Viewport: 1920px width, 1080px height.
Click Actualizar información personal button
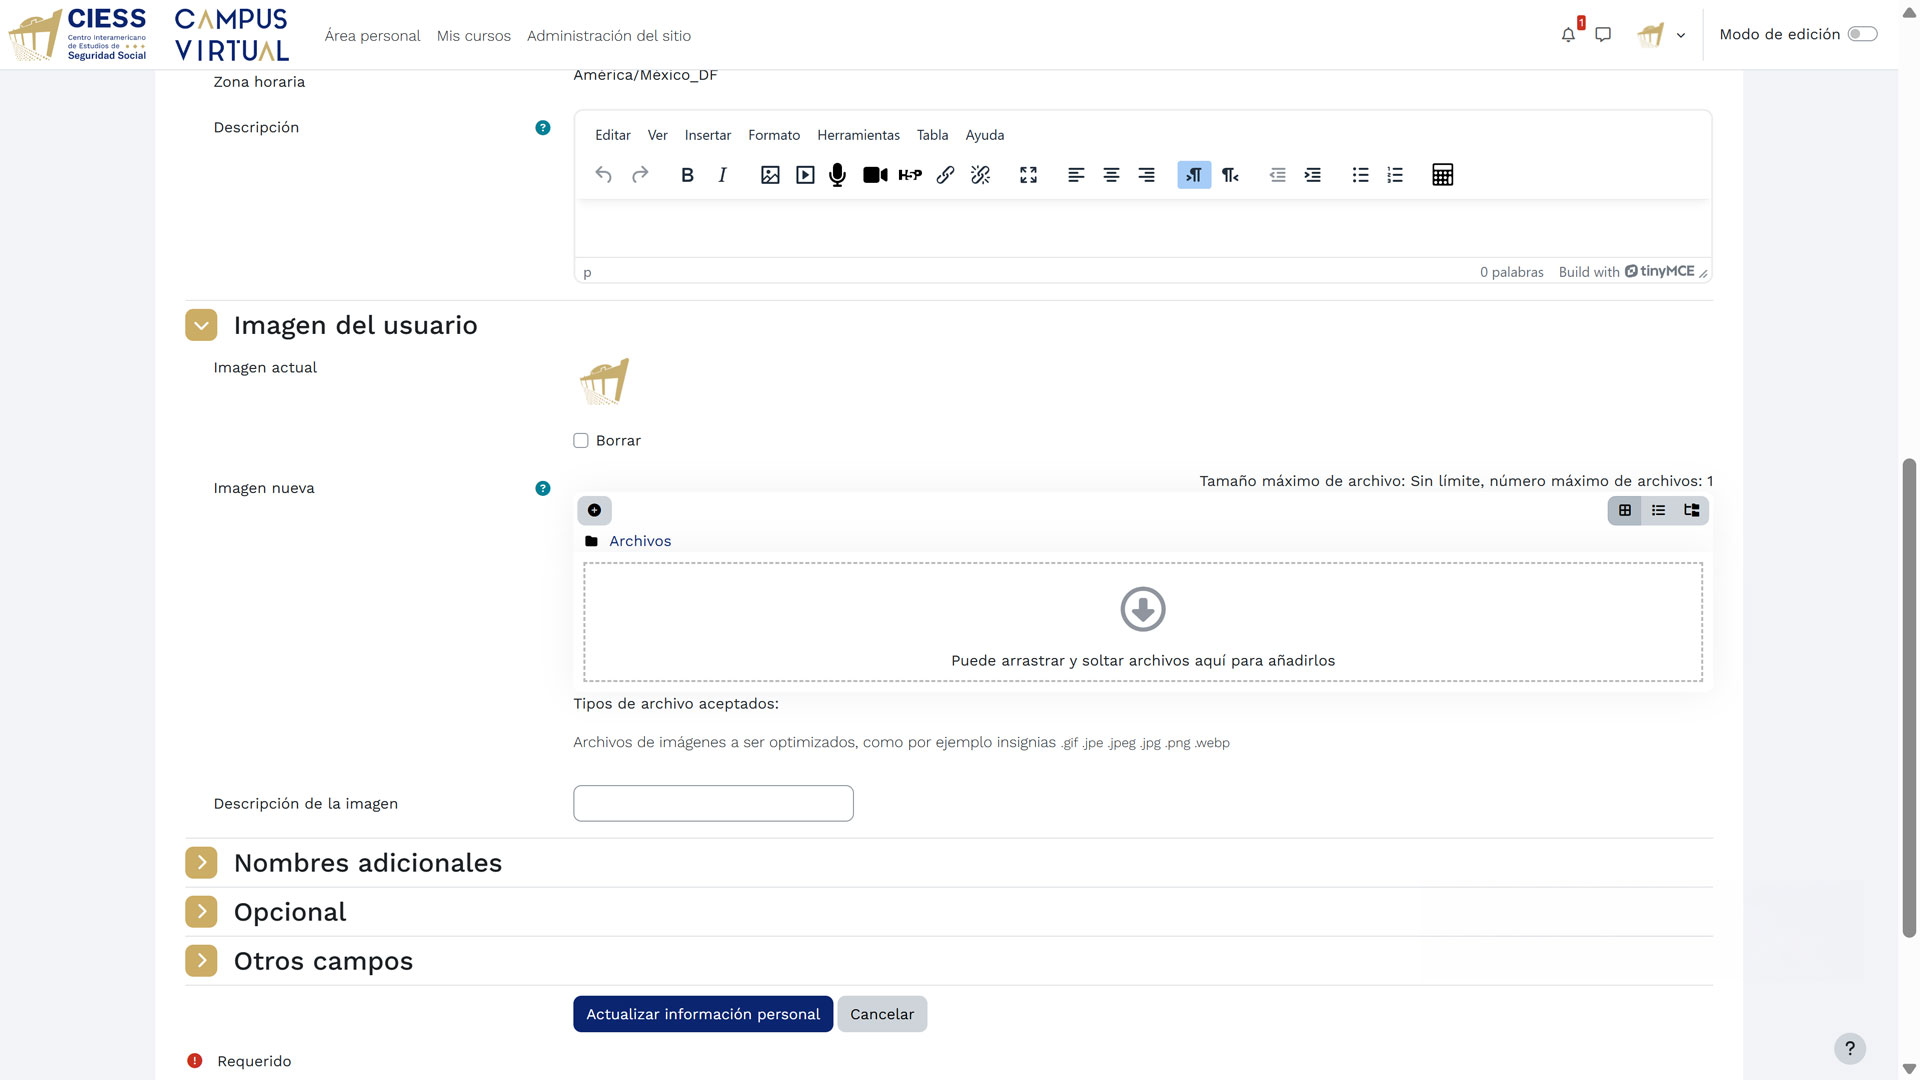(x=702, y=1014)
